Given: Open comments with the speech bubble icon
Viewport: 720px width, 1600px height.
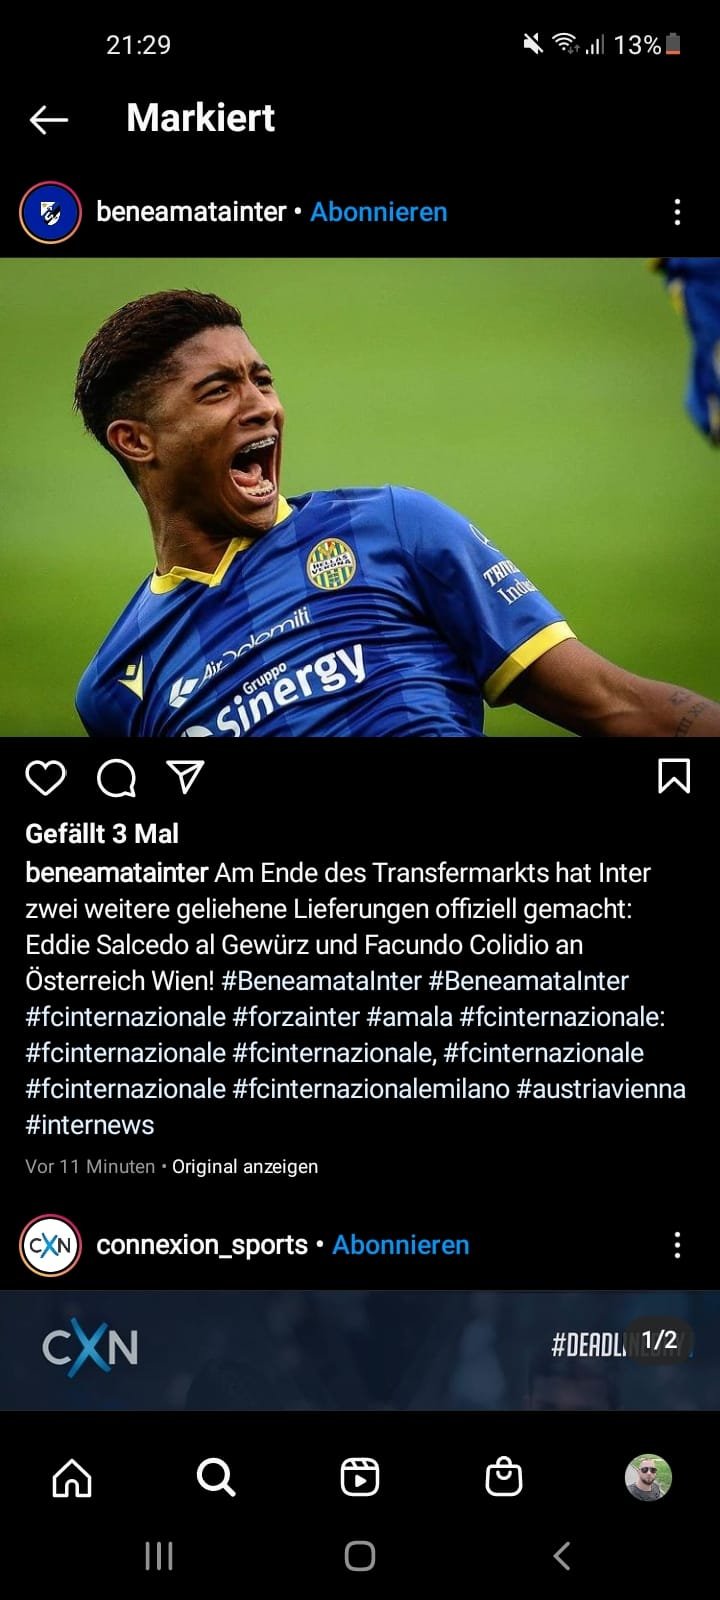Looking at the screenshot, I should [x=116, y=777].
